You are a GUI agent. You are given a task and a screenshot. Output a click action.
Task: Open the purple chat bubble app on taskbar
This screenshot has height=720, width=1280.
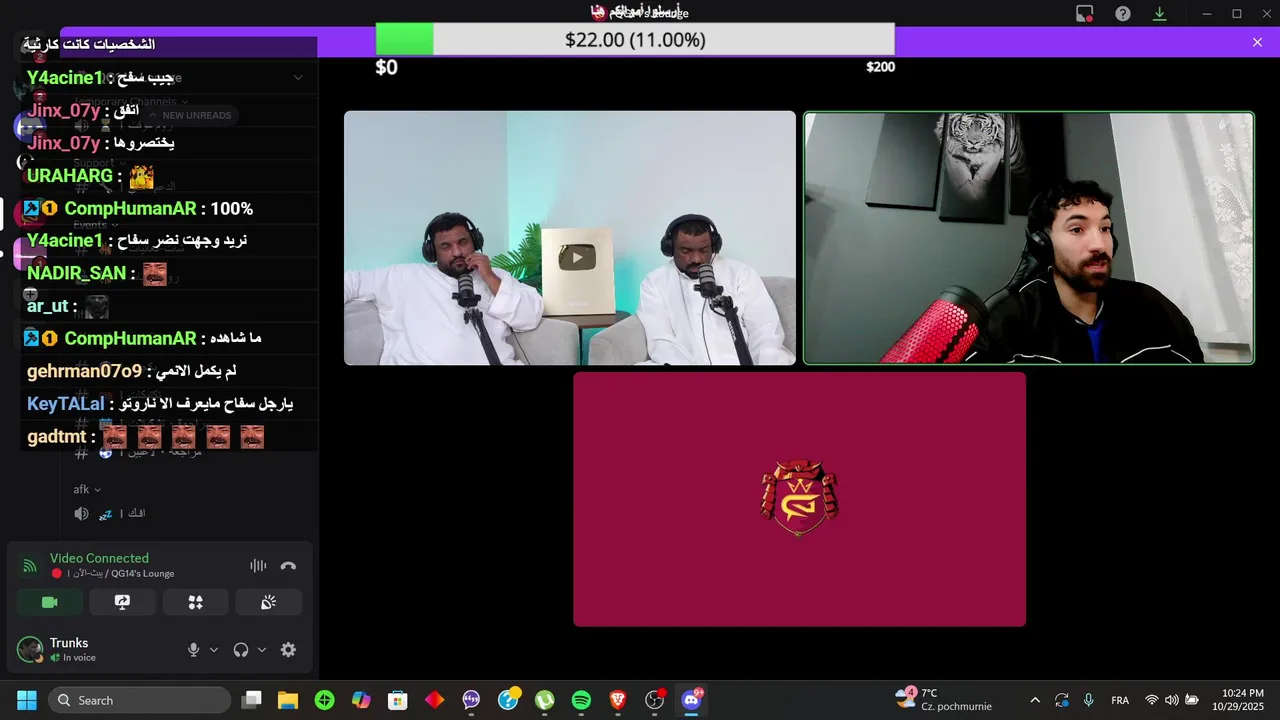pyautogui.click(x=471, y=700)
